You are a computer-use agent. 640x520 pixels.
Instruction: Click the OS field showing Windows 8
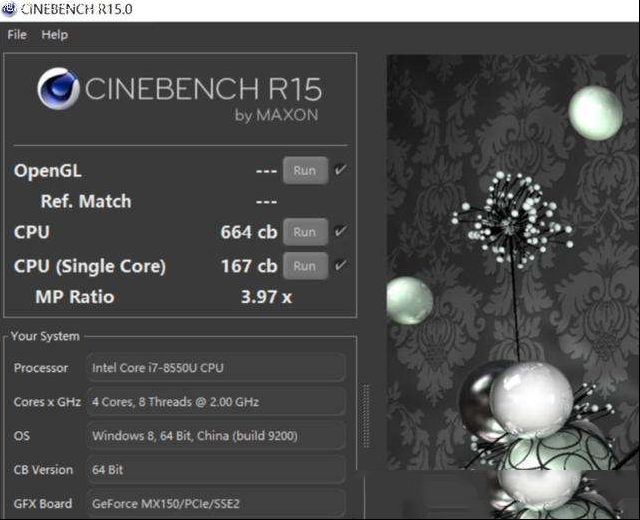coord(216,436)
